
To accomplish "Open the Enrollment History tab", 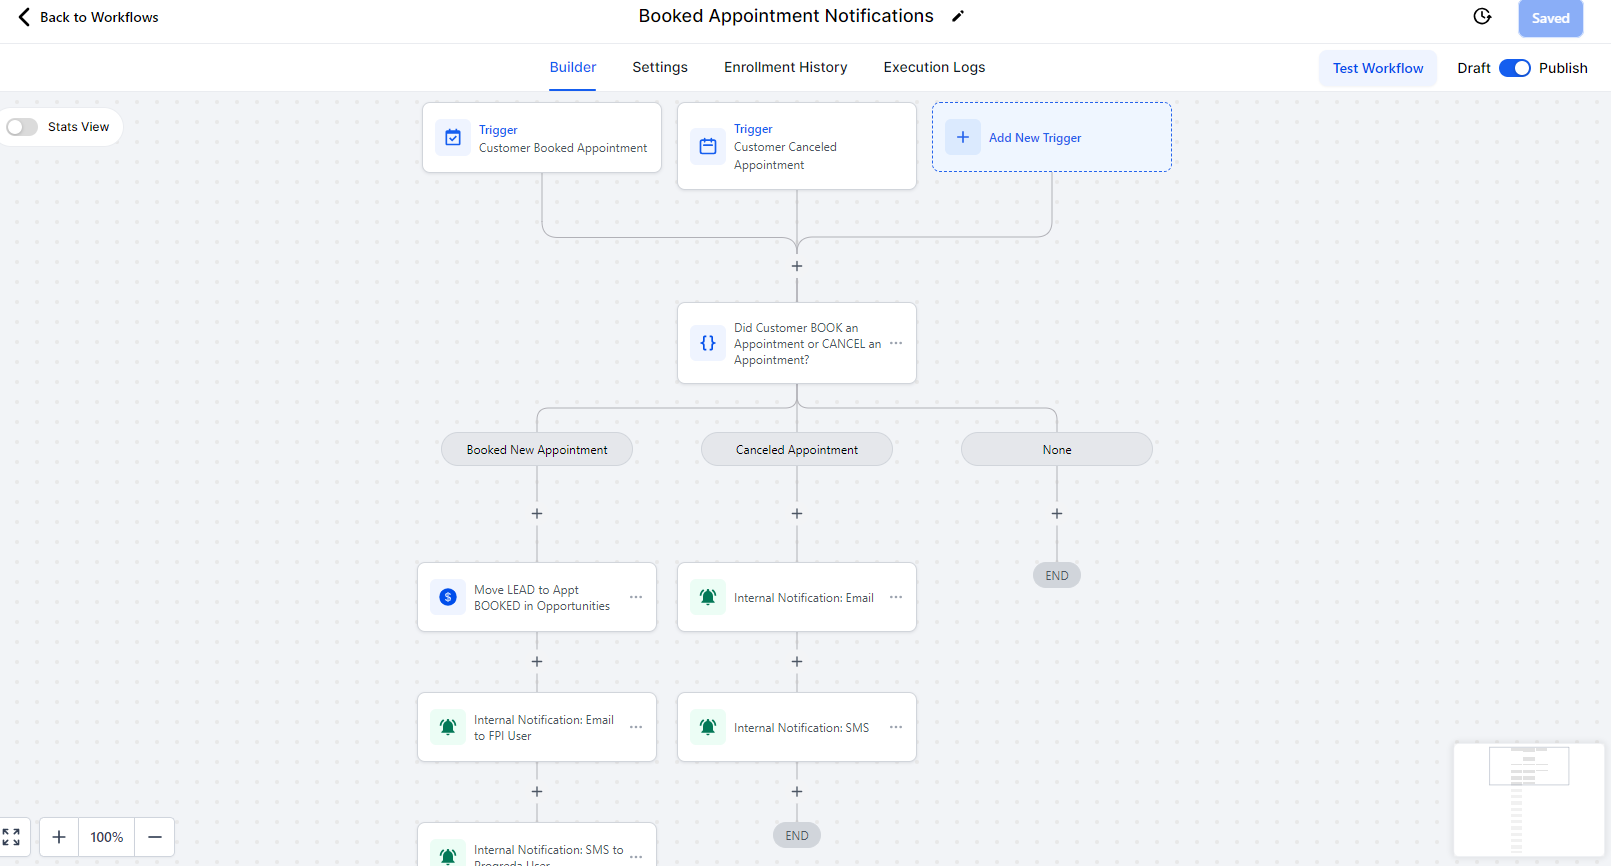I will click(x=786, y=67).
